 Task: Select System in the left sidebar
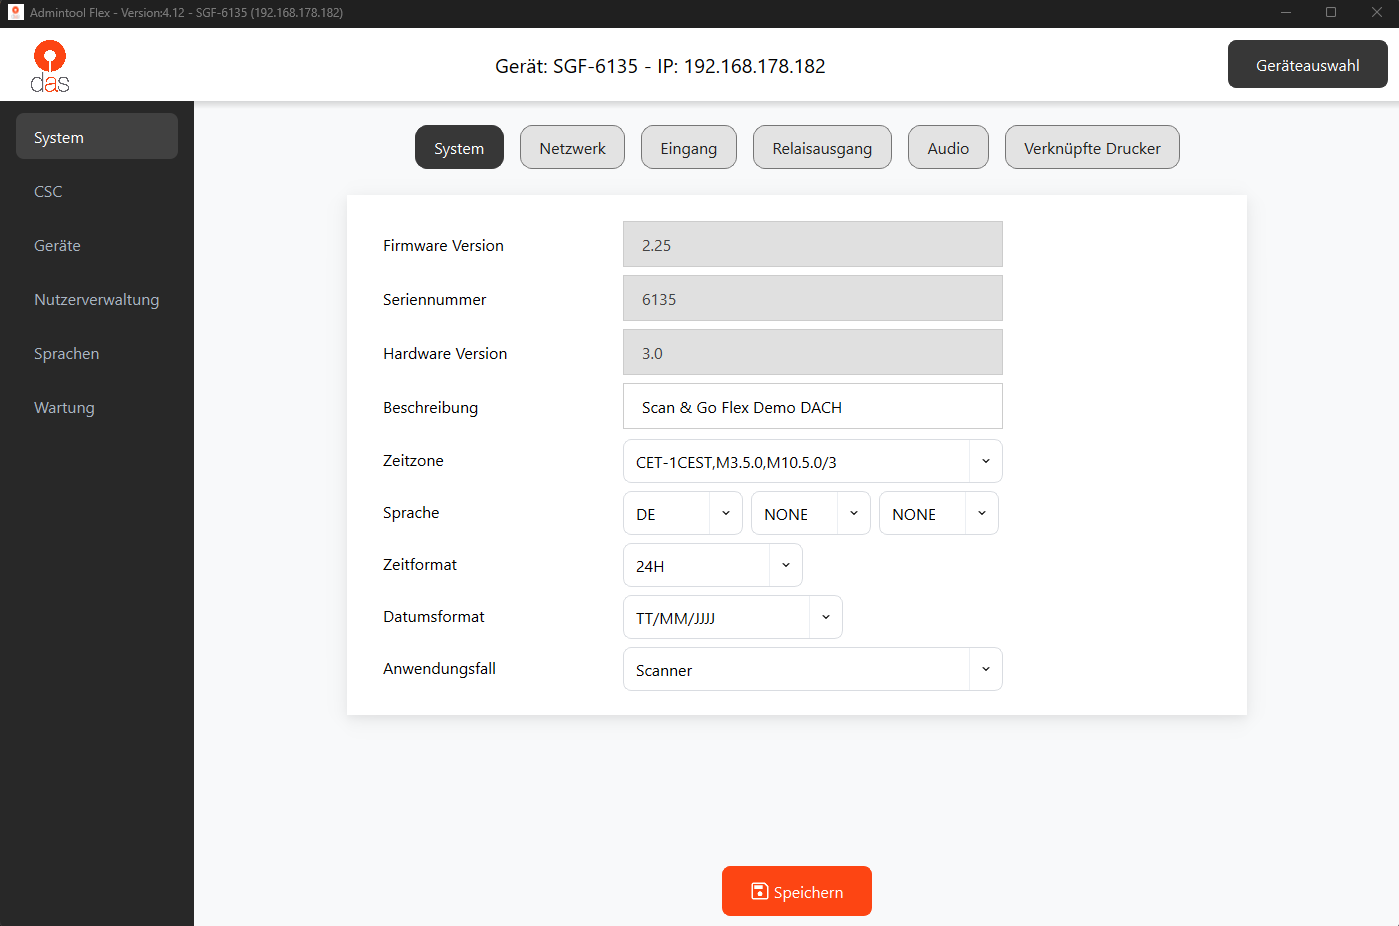97,136
